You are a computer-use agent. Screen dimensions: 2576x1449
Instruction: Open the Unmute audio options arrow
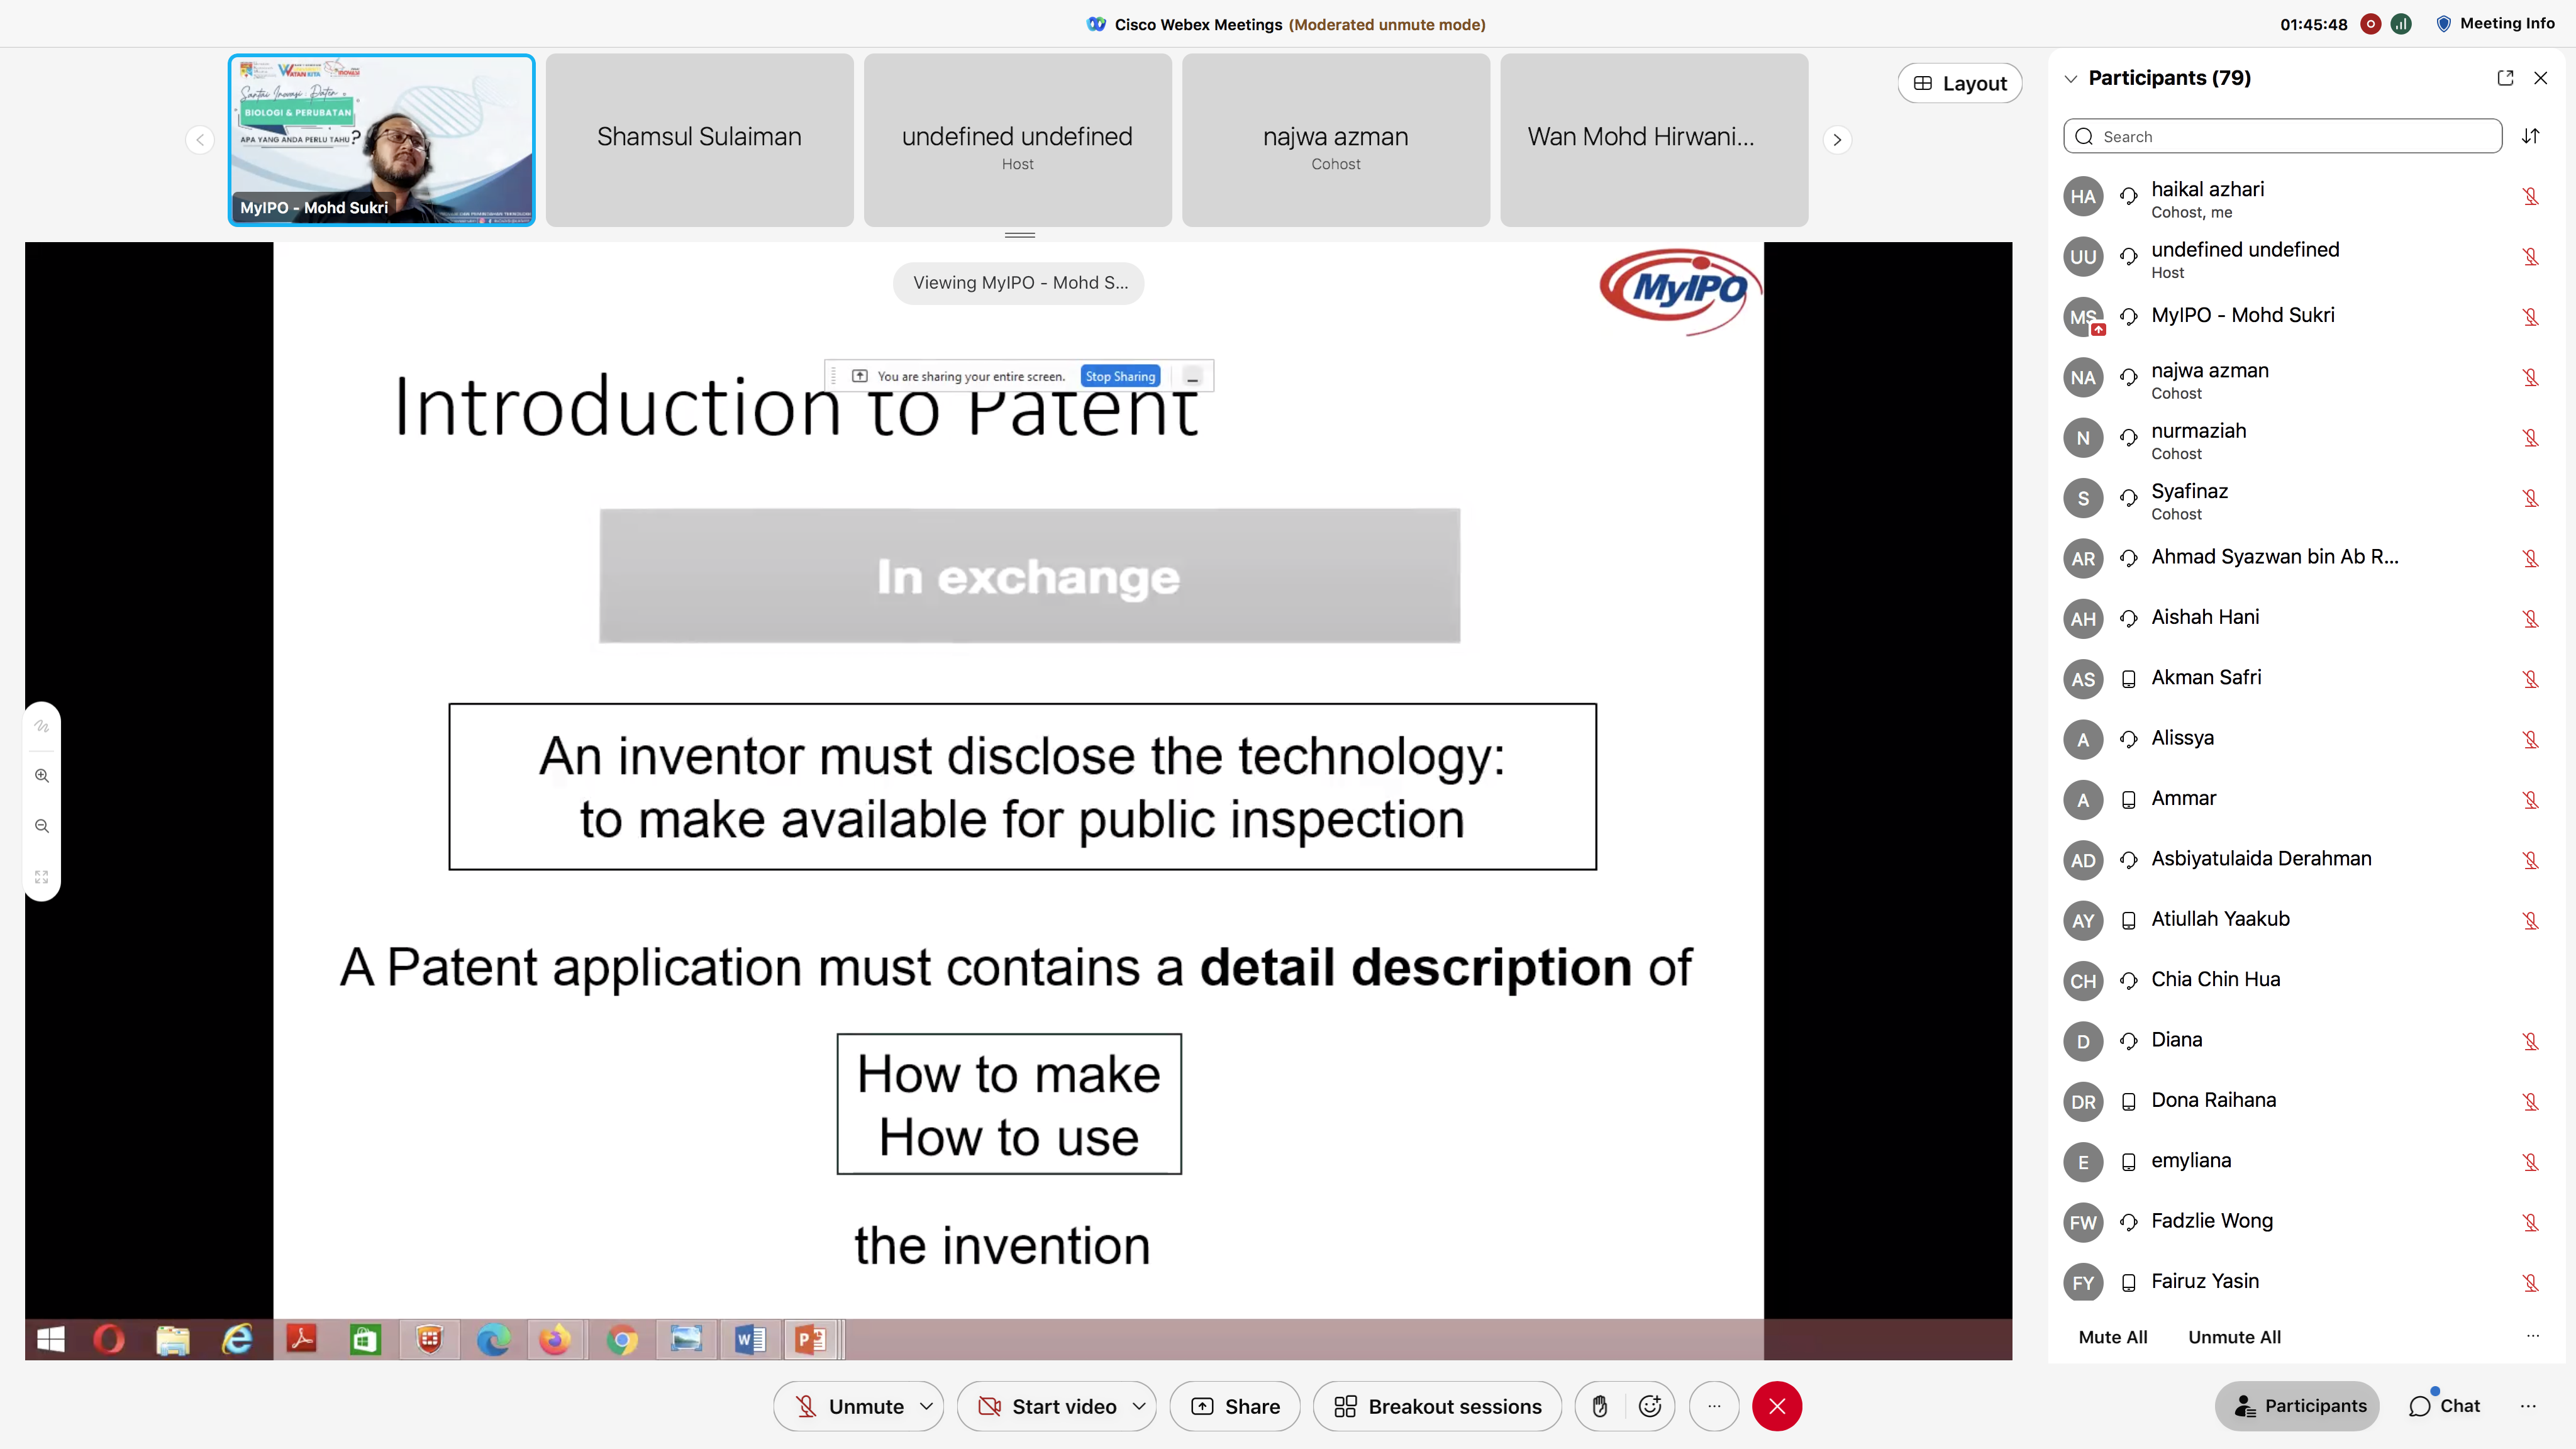pos(926,1406)
